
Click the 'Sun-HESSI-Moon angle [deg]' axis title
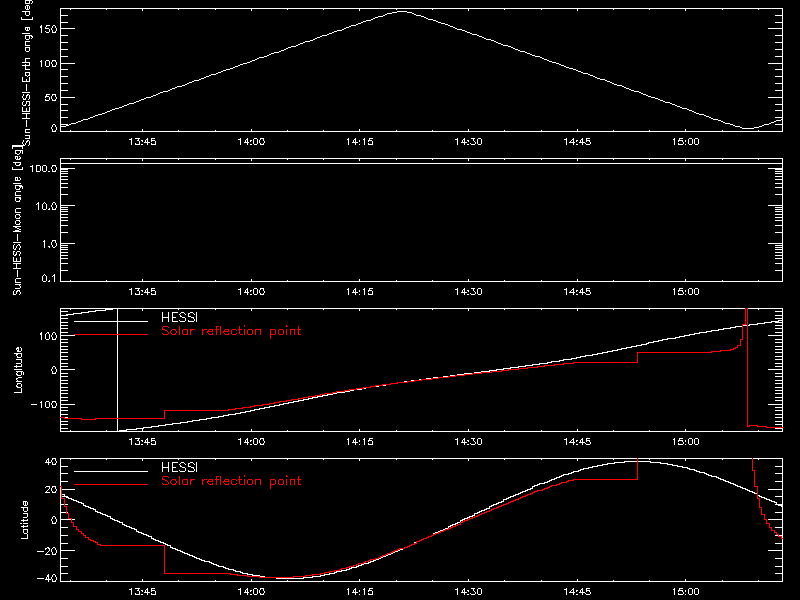17,220
